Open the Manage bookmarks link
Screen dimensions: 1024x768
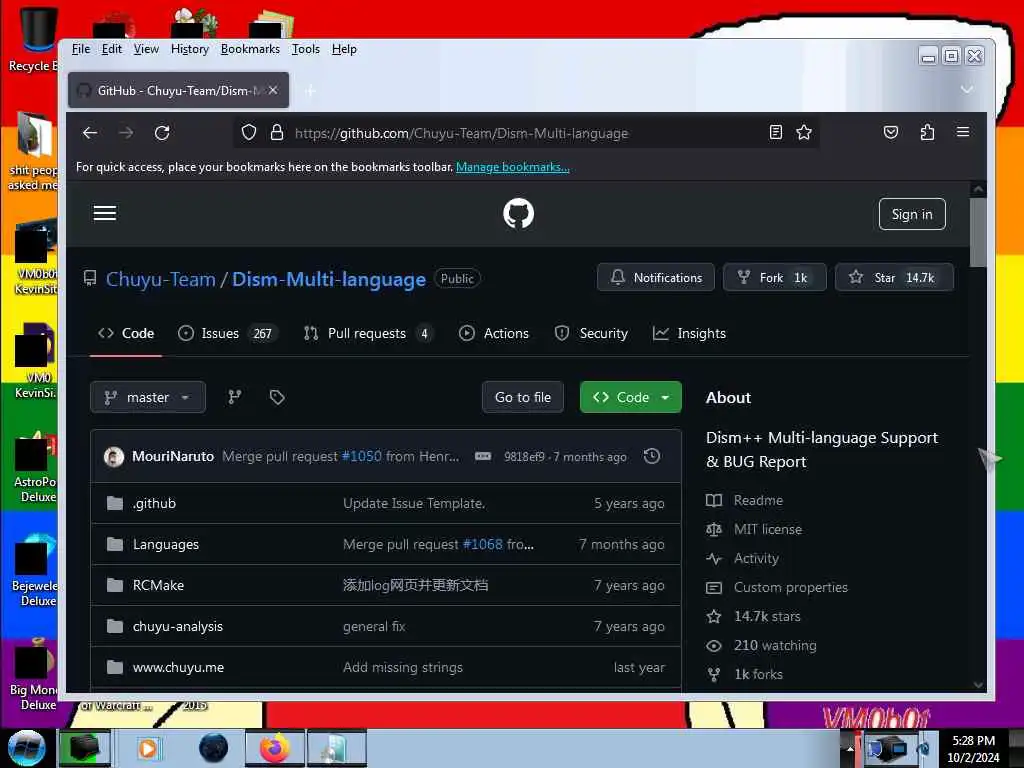[513, 167]
